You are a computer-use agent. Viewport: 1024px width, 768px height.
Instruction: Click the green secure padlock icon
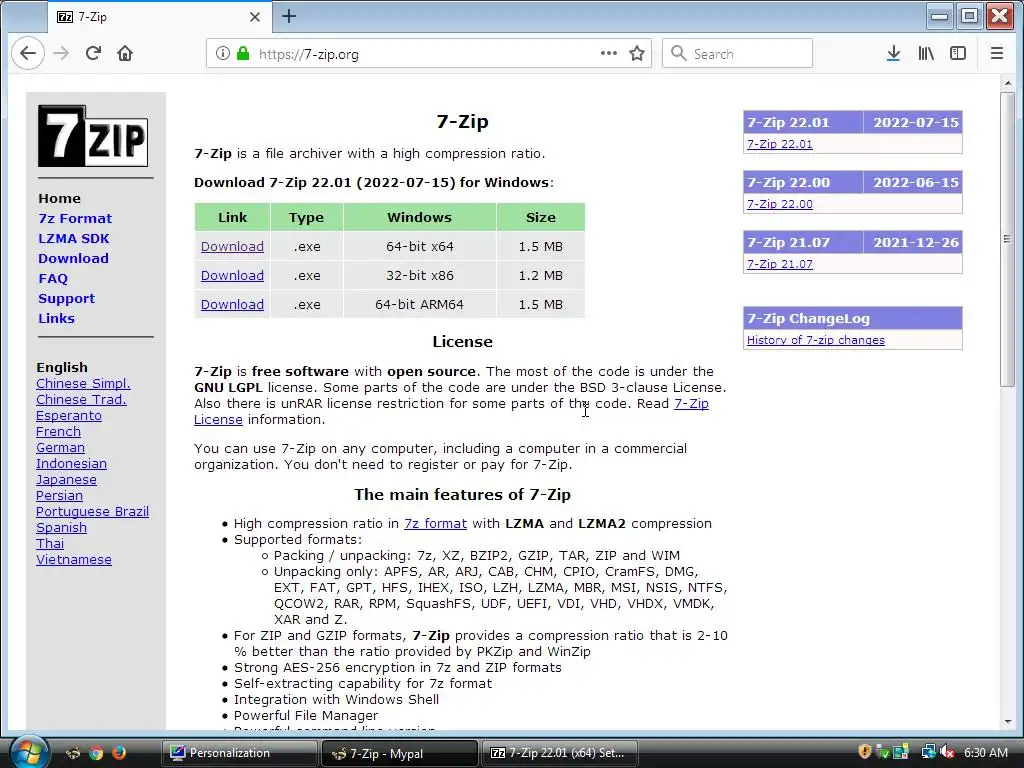243,54
